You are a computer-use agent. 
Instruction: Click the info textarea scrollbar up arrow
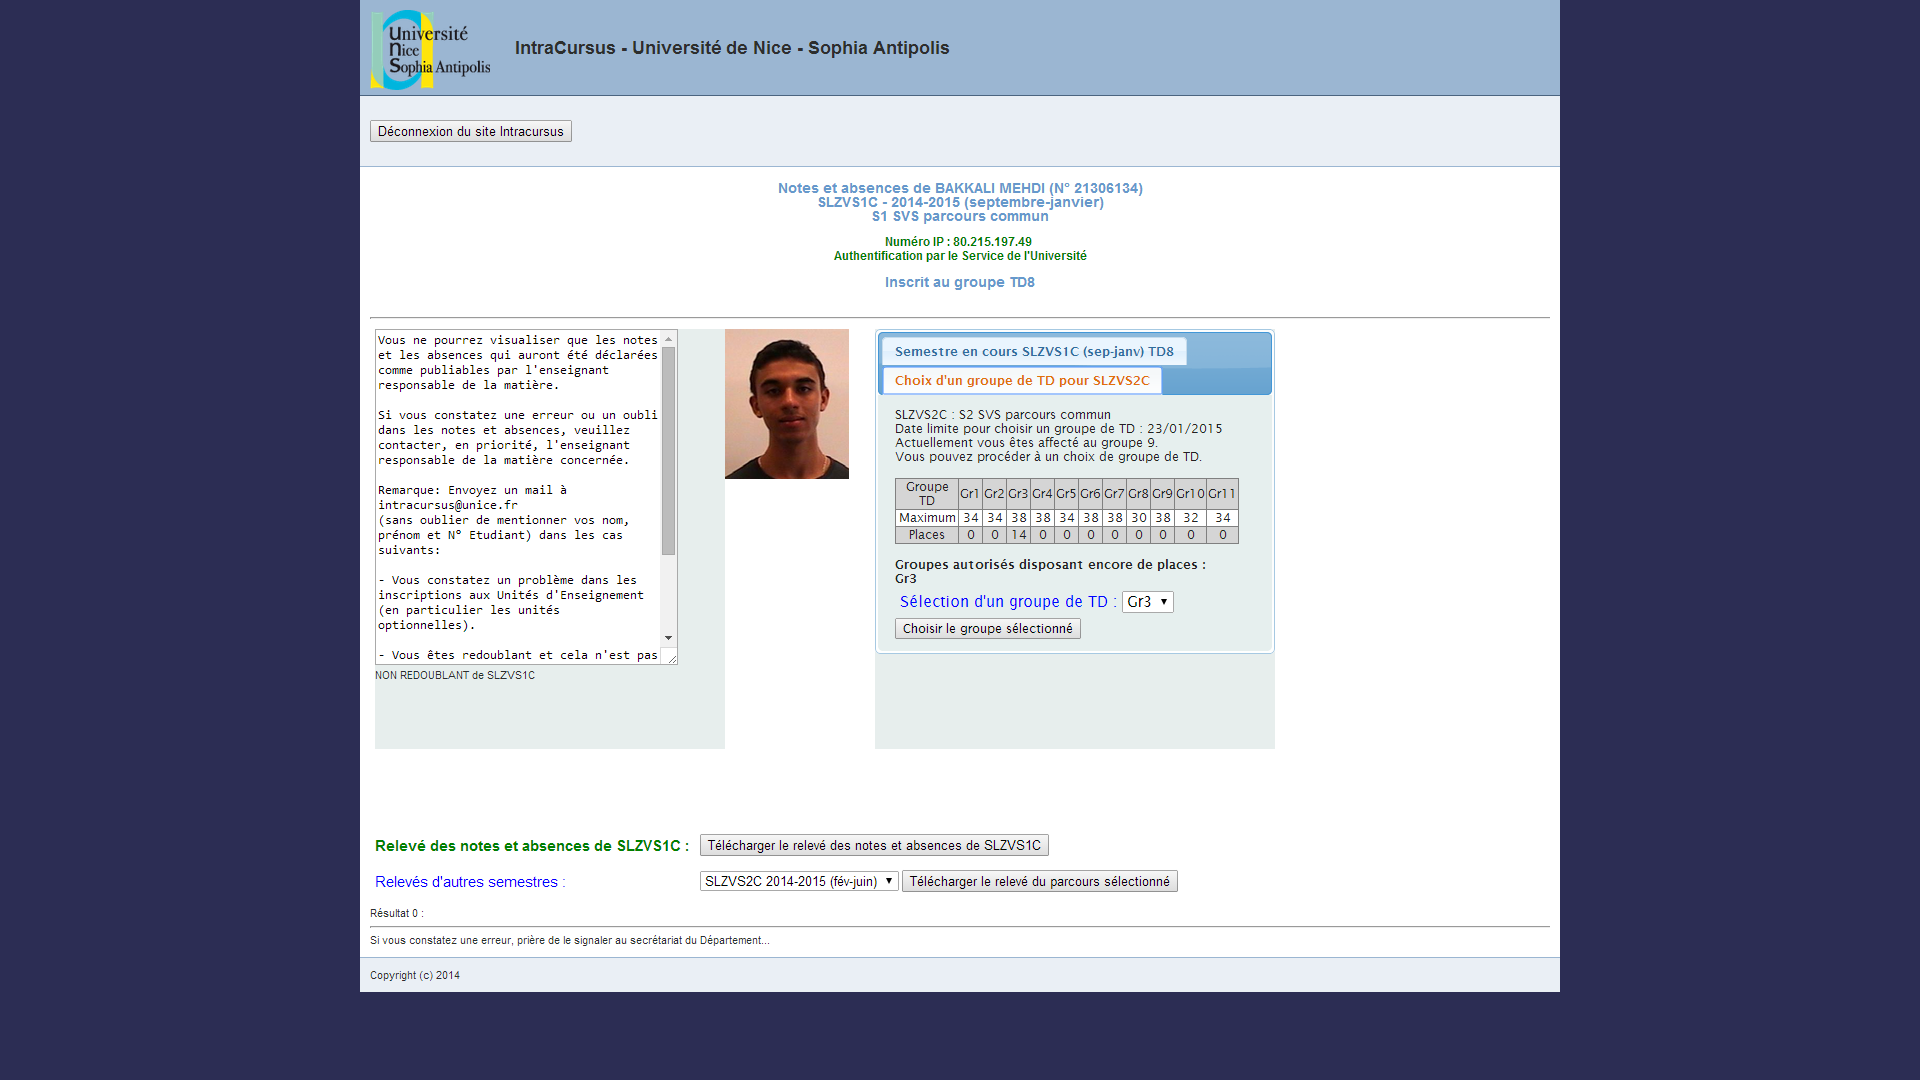click(x=668, y=339)
